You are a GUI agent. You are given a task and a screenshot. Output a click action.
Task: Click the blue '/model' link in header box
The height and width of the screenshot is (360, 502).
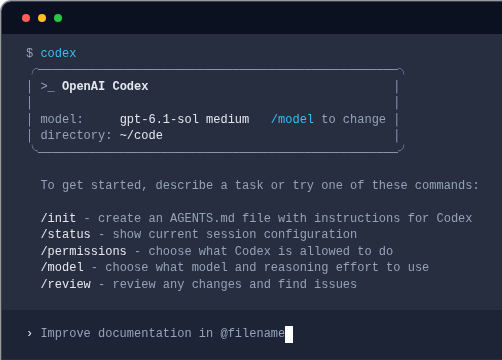click(x=292, y=119)
